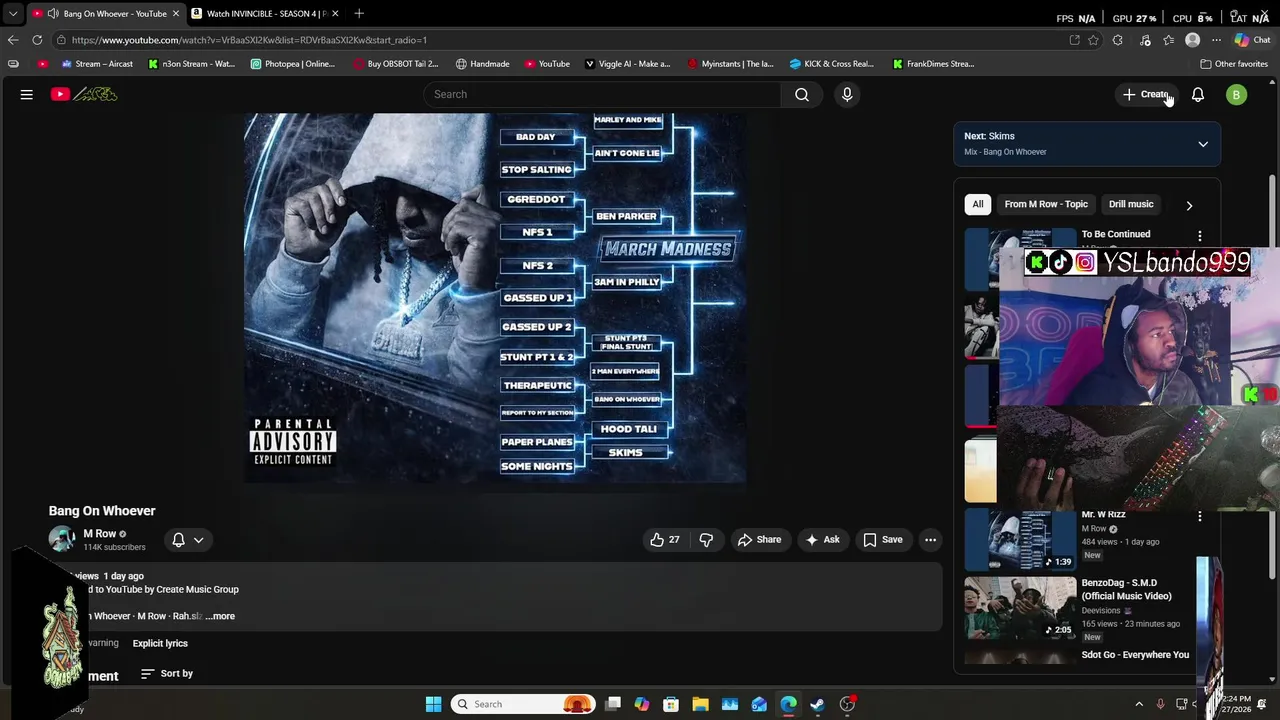Toggle subscription notification bell for M Row
This screenshot has width=1280, height=720.
(188, 540)
